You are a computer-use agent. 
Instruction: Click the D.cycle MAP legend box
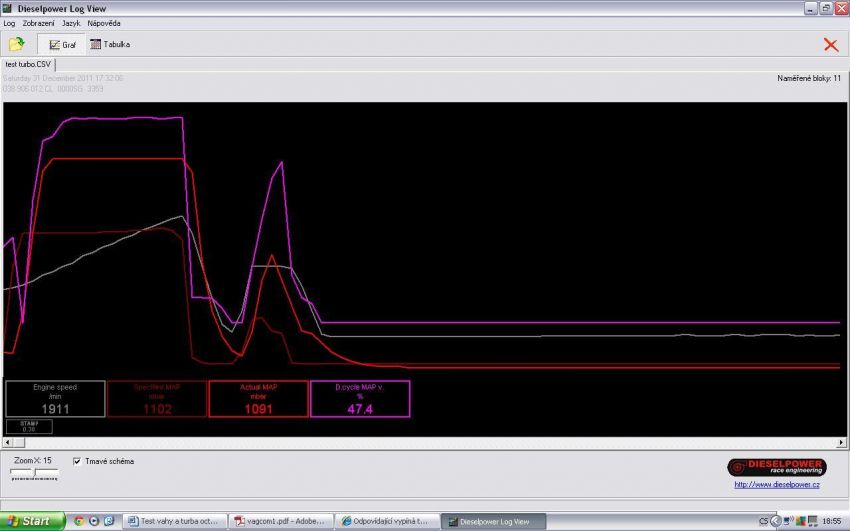(360, 399)
